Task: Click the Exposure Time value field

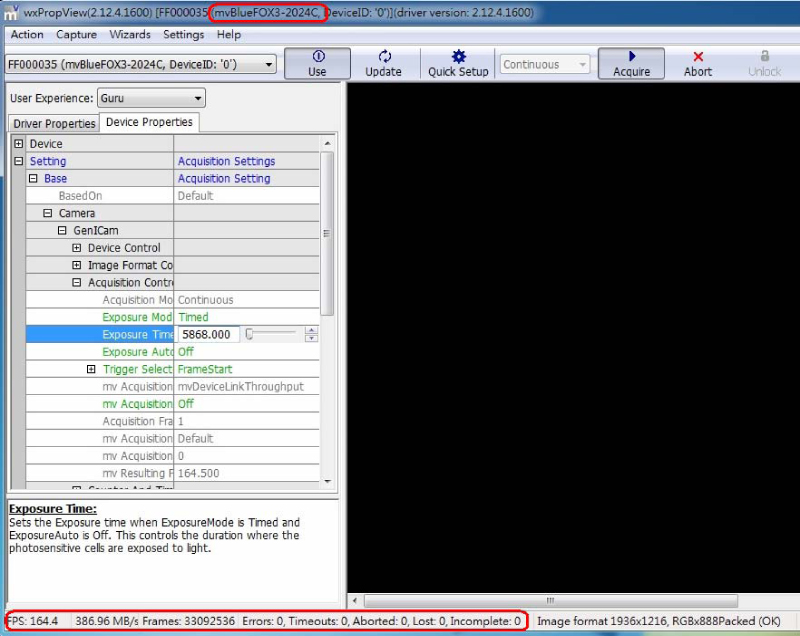Action: (208, 335)
